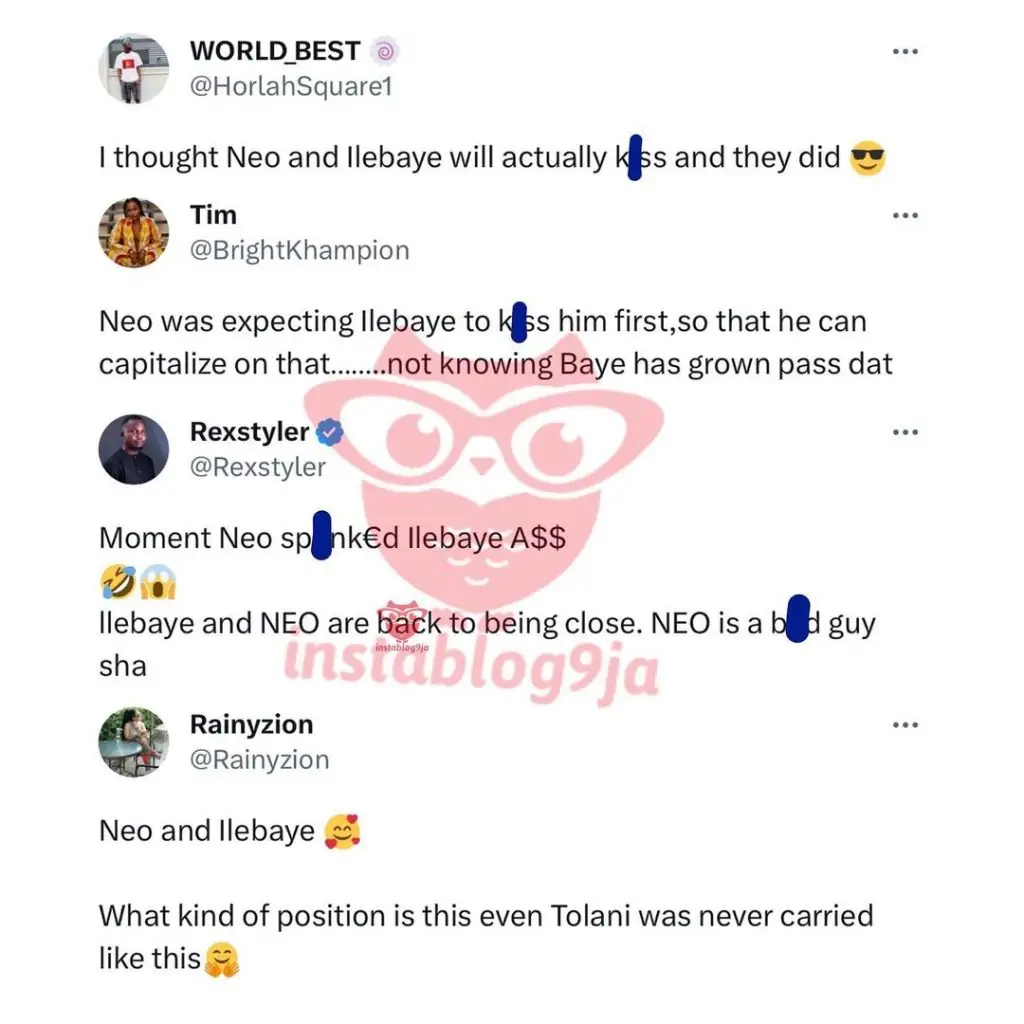Click Rexstyler's blue verified badge
Screen dimensions: 1024x1024
coord(330,432)
